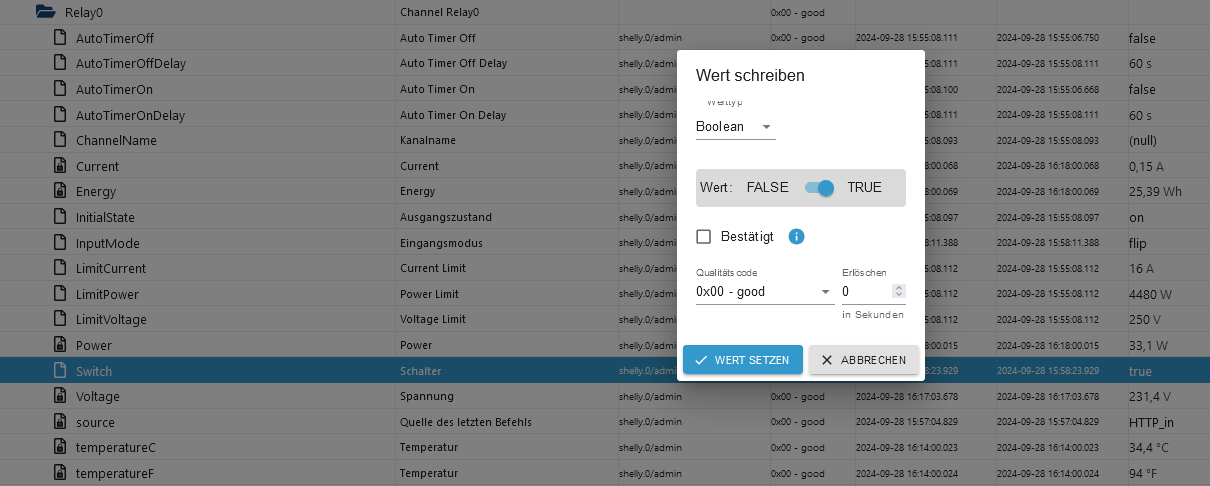The width and height of the screenshot is (1210, 486).
Task: Click the Erlöschen seconds input field
Action: [866, 292]
